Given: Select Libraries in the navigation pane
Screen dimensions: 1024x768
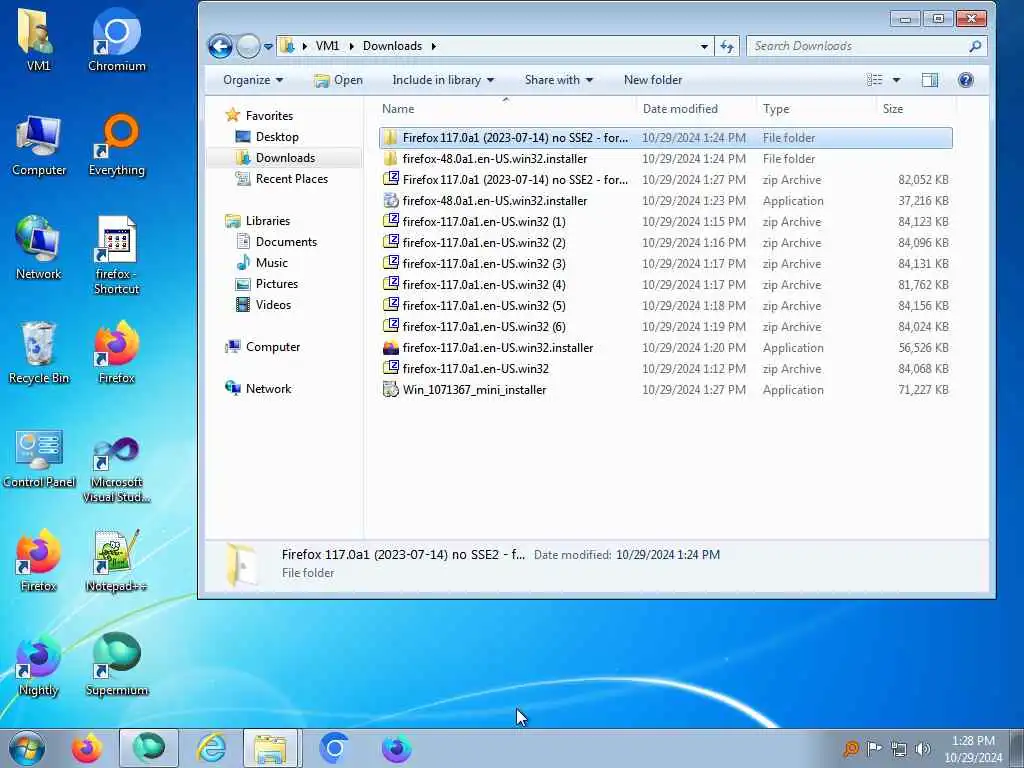Looking at the screenshot, I should (x=267, y=221).
